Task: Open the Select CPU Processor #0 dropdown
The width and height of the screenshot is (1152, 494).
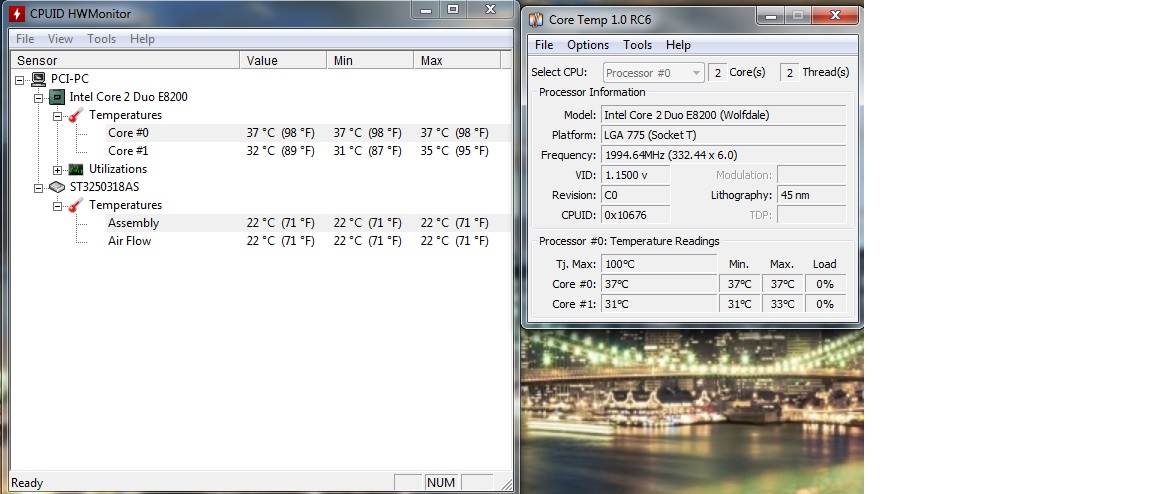Action: [654, 73]
